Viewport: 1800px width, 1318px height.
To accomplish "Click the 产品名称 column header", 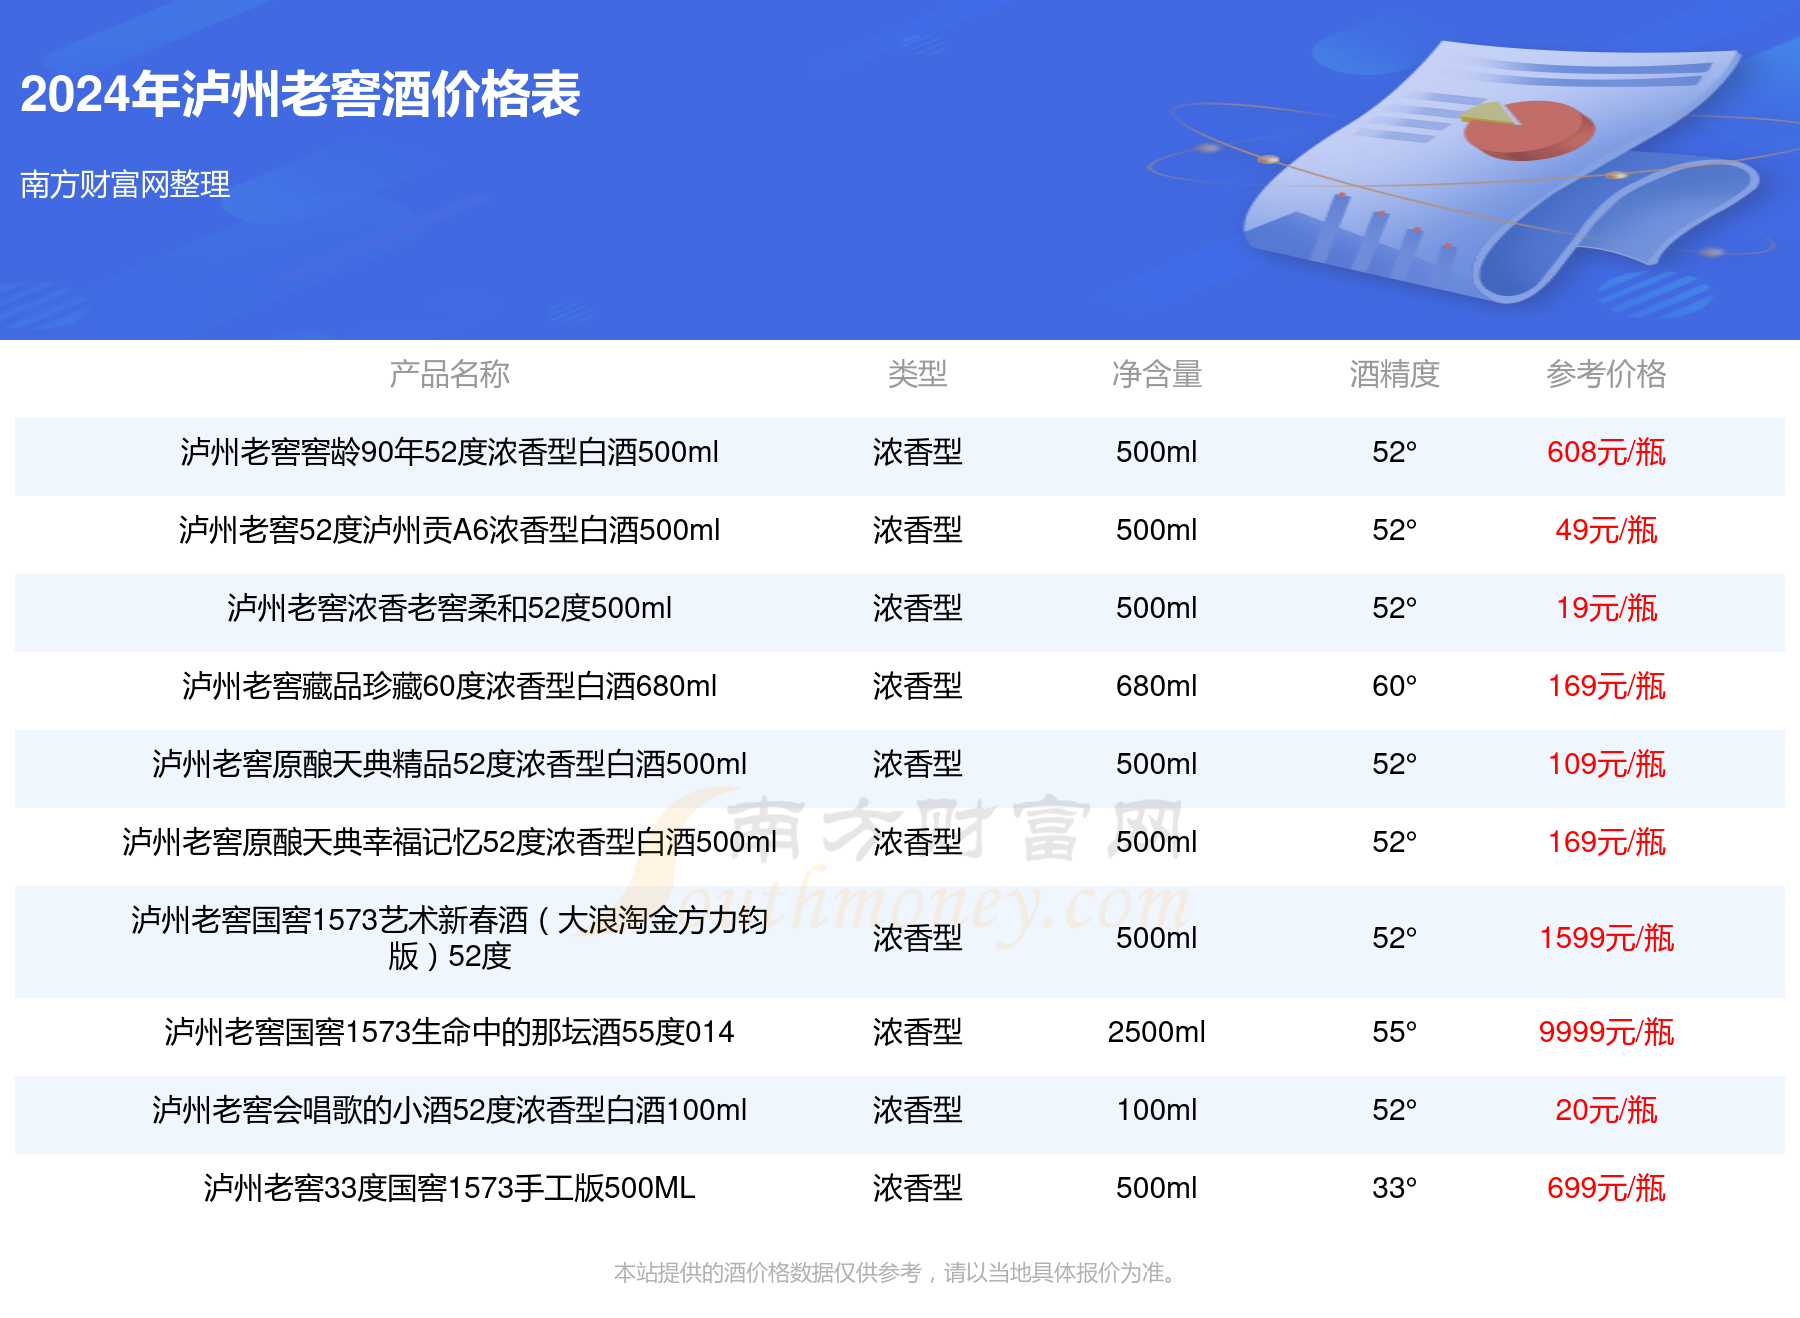I will click(449, 374).
